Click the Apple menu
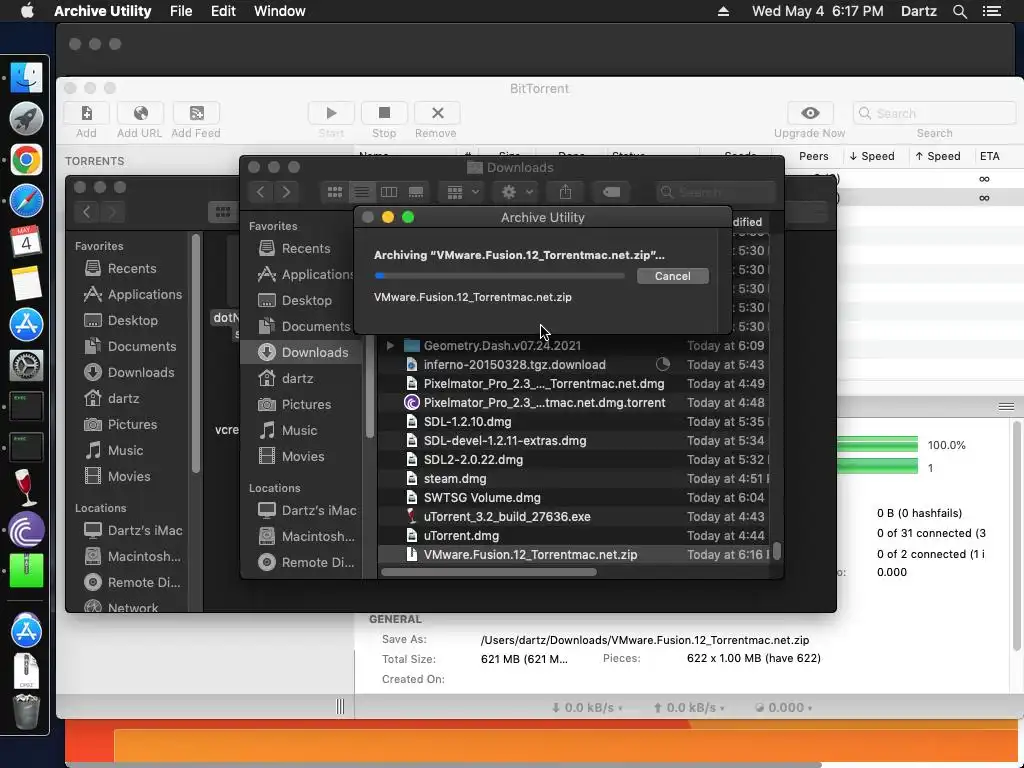The height and width of the screenshot is (768, 1024). click(27, 11)
